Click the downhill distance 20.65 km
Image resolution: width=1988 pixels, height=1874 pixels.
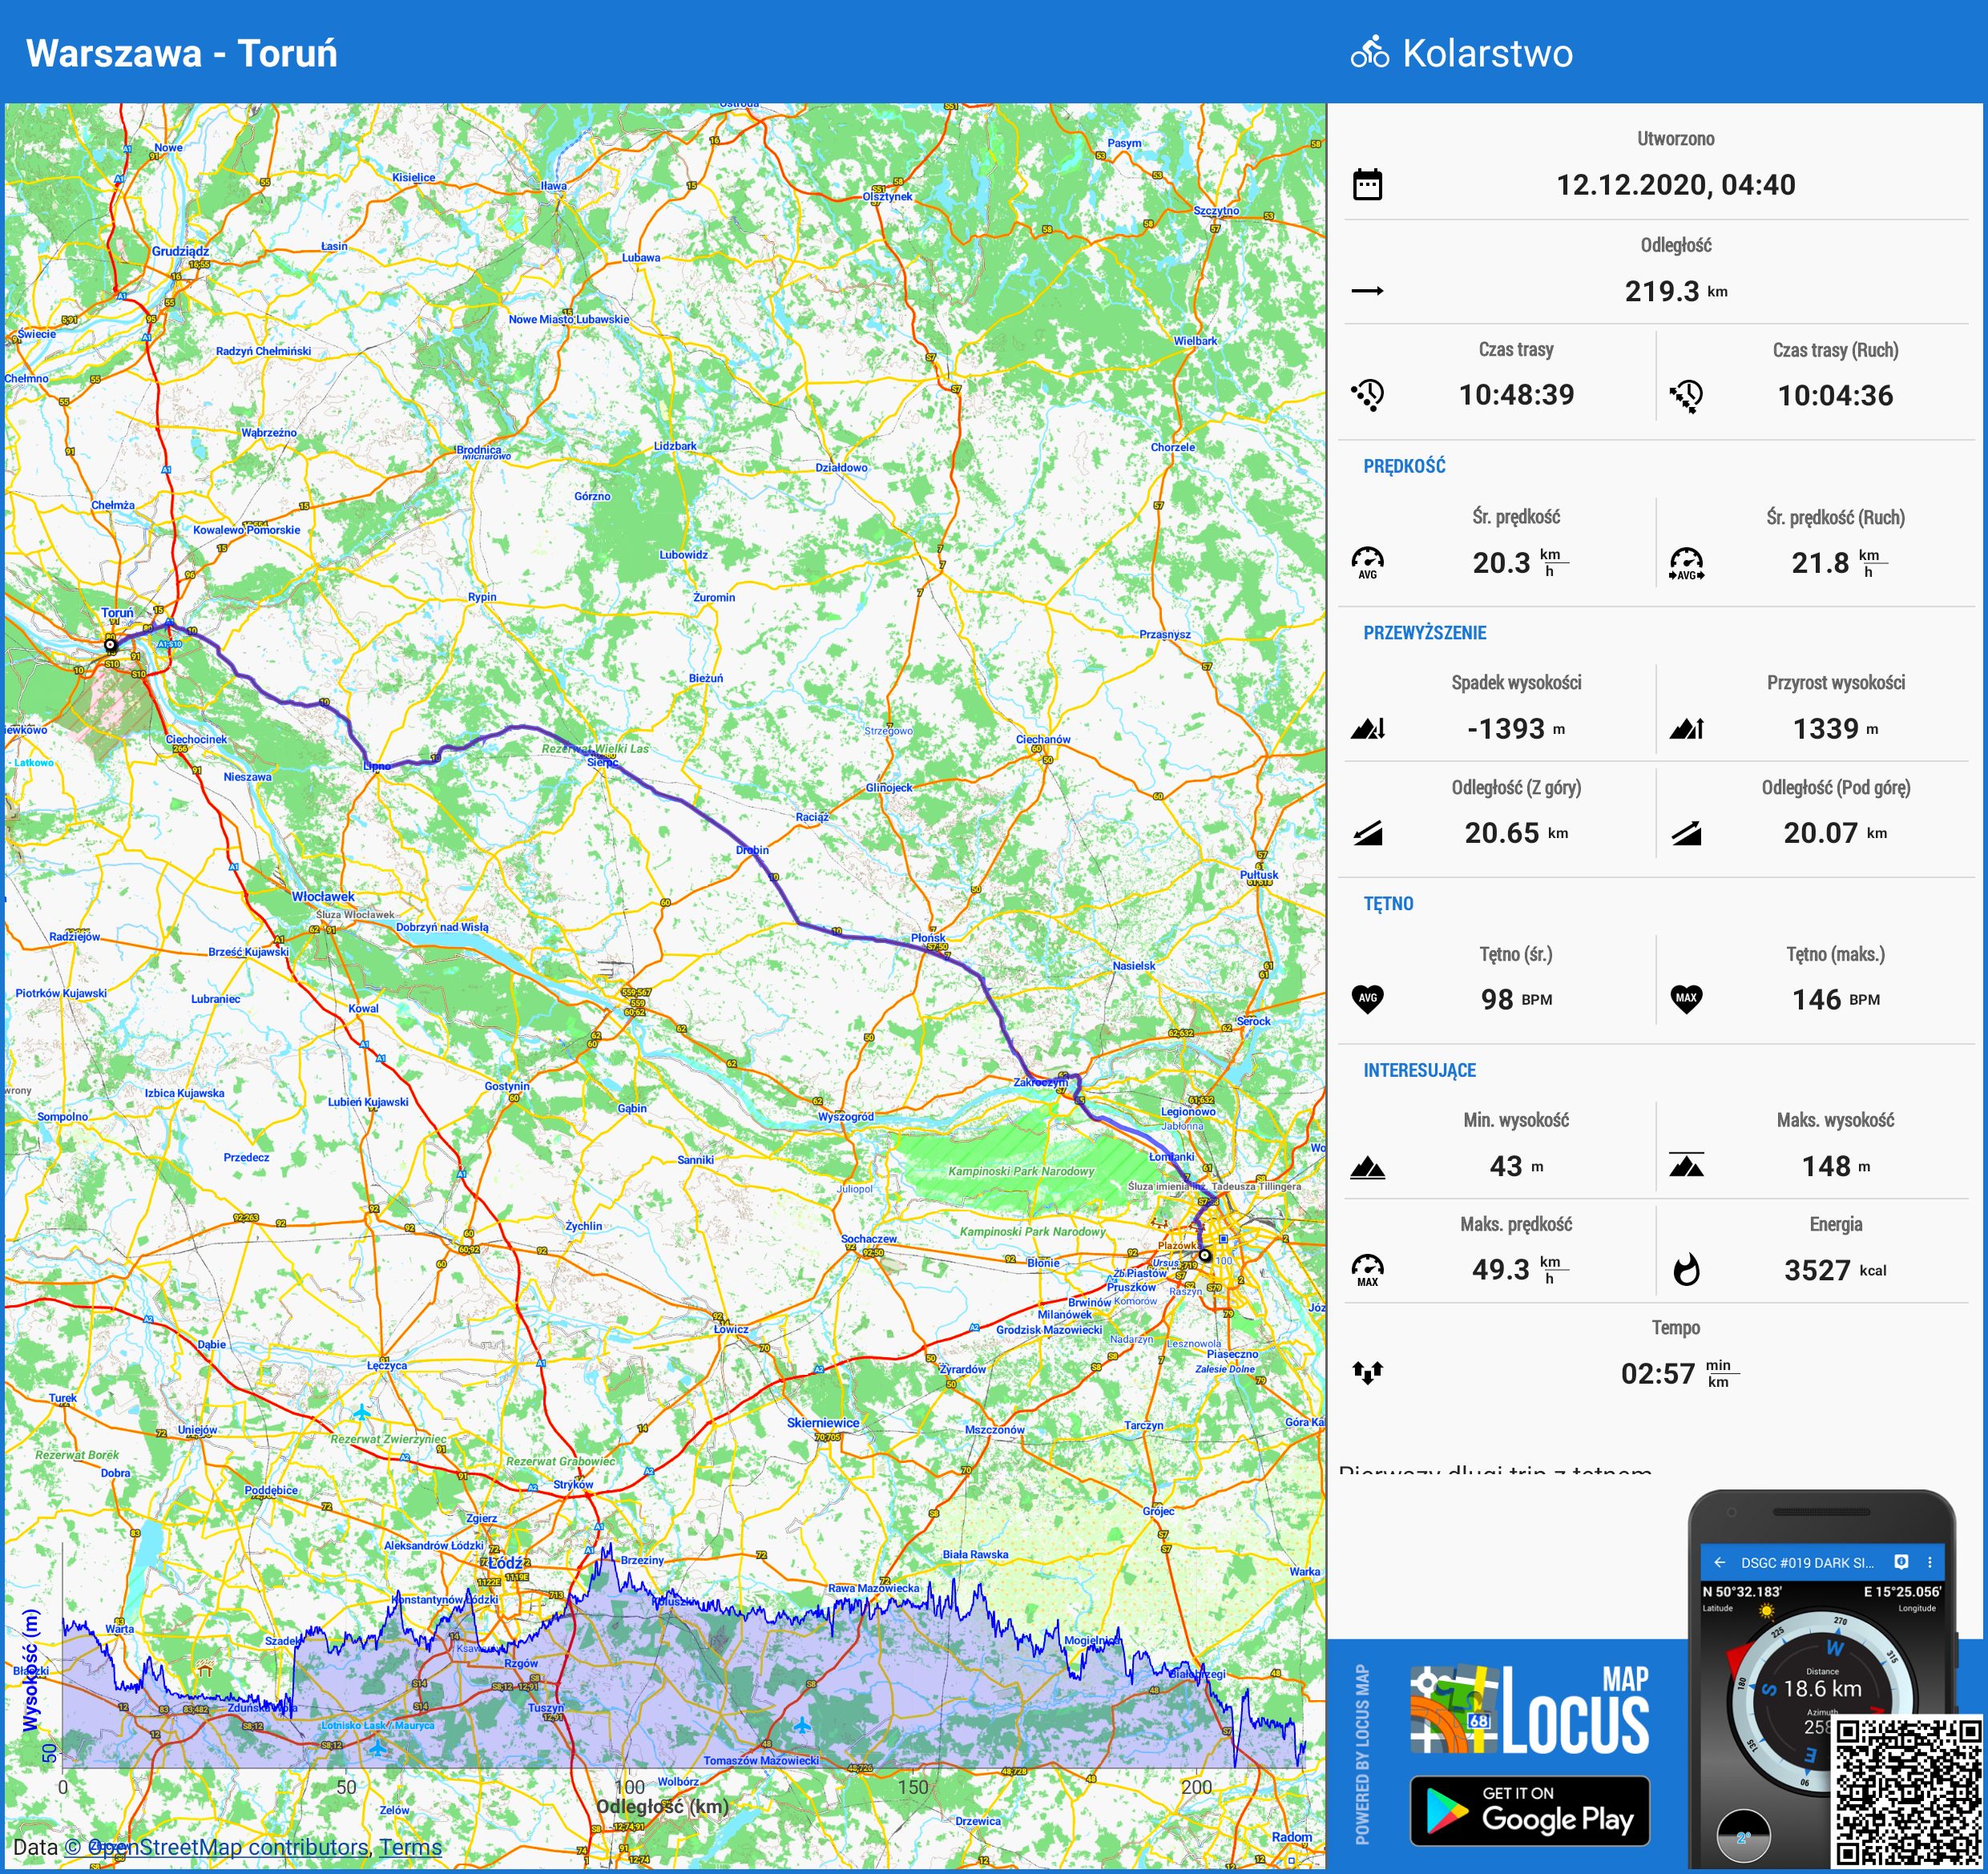[1516, 833]
